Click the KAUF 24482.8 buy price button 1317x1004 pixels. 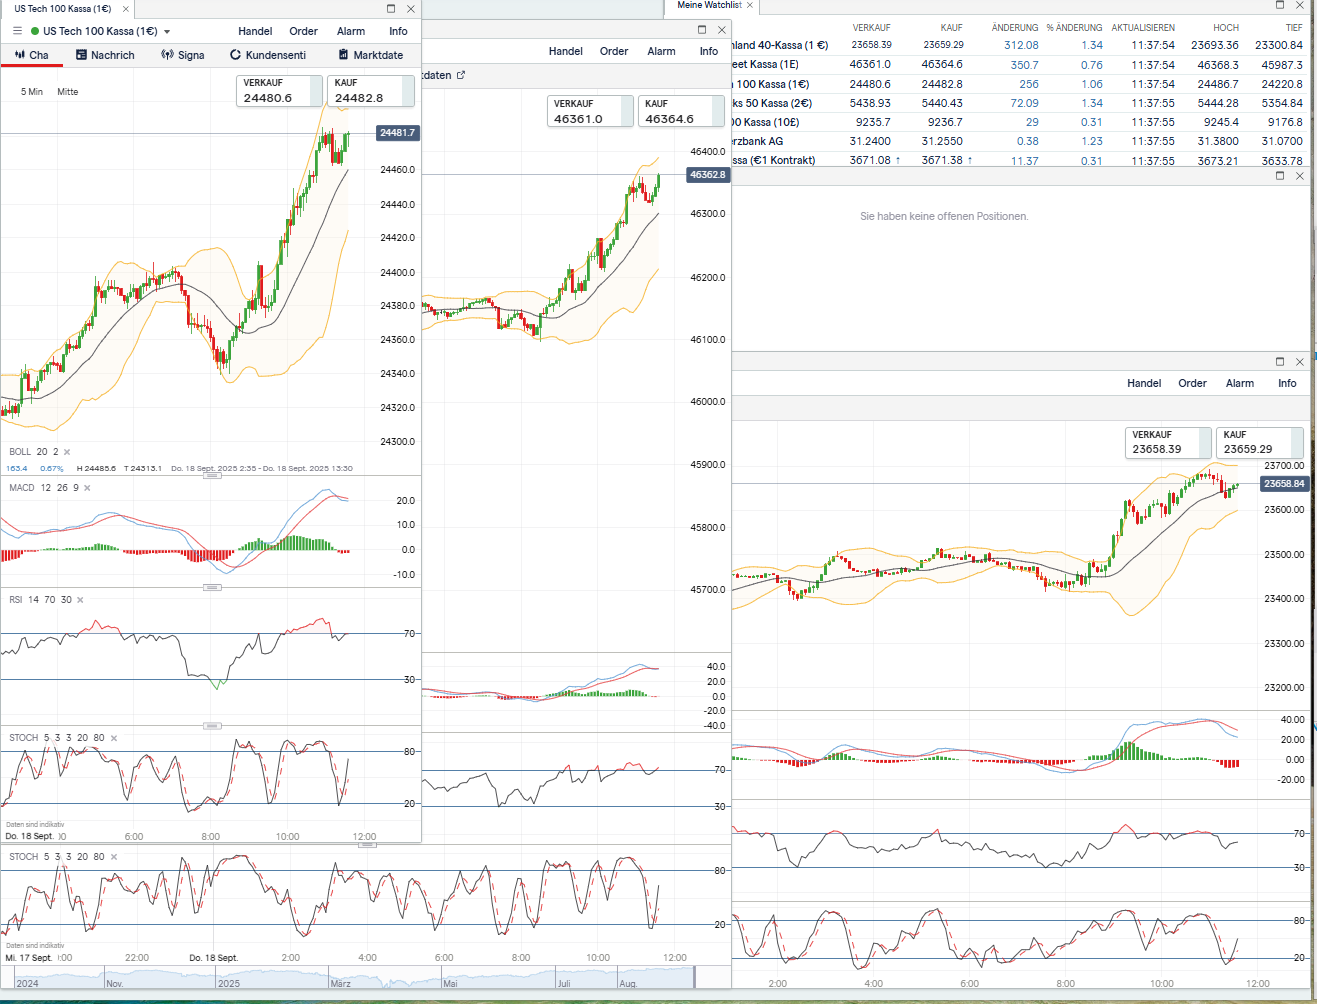[x=370, y=91]
